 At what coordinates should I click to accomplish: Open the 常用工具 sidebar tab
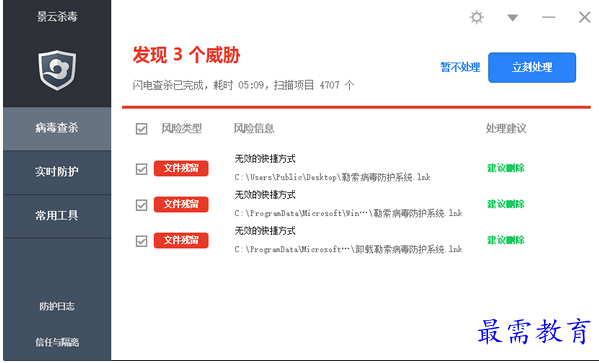coord(57,216)
